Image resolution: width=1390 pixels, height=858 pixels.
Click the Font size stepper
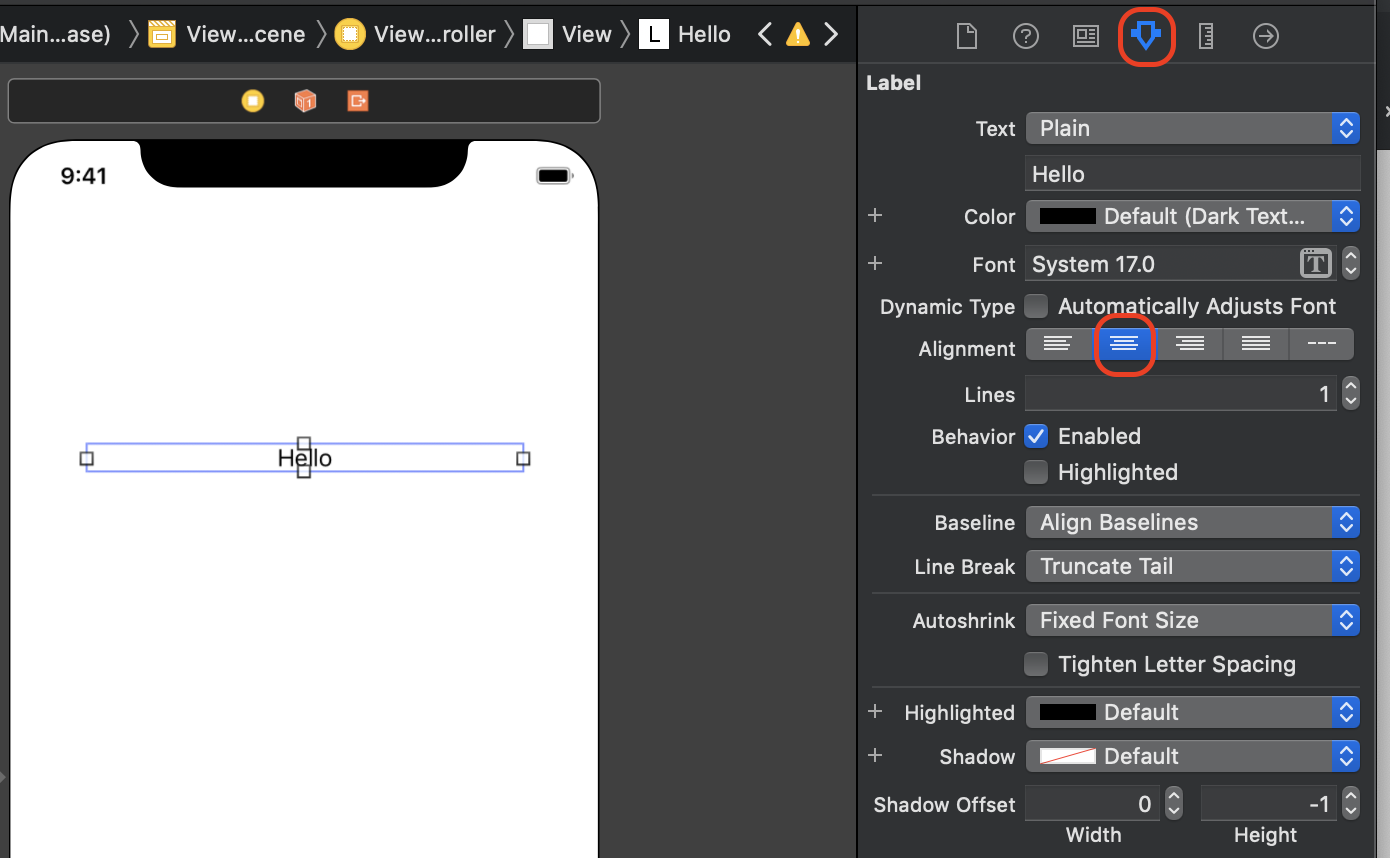point(1351,264)
